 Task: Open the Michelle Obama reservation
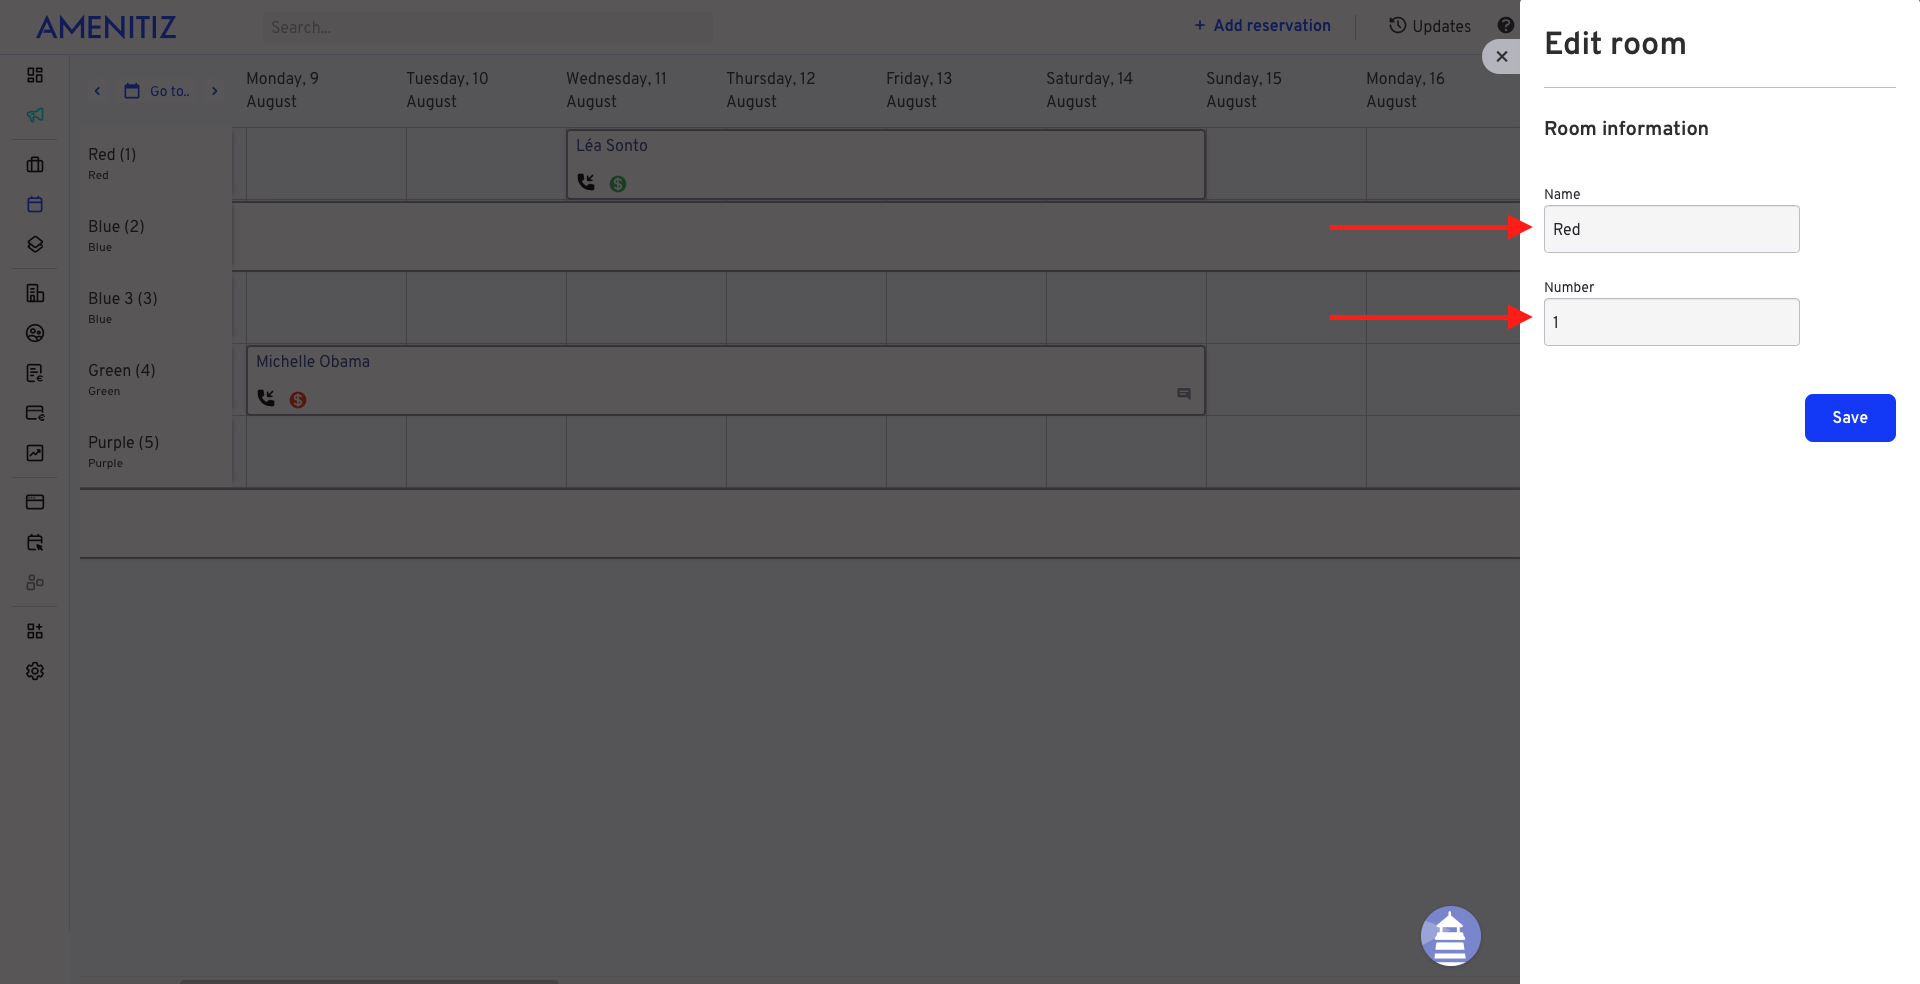725,380
